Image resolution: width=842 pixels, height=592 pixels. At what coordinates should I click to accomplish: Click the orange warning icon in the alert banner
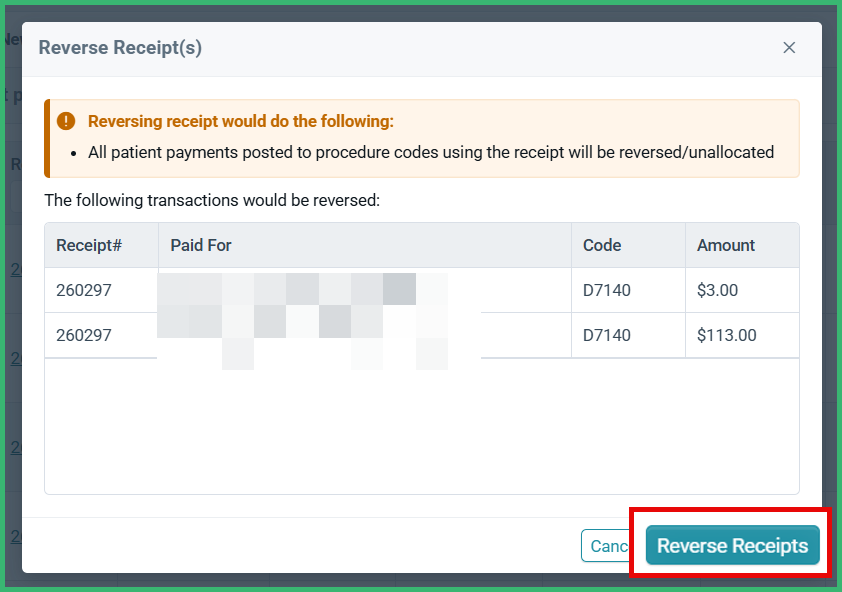coord(66,123)
